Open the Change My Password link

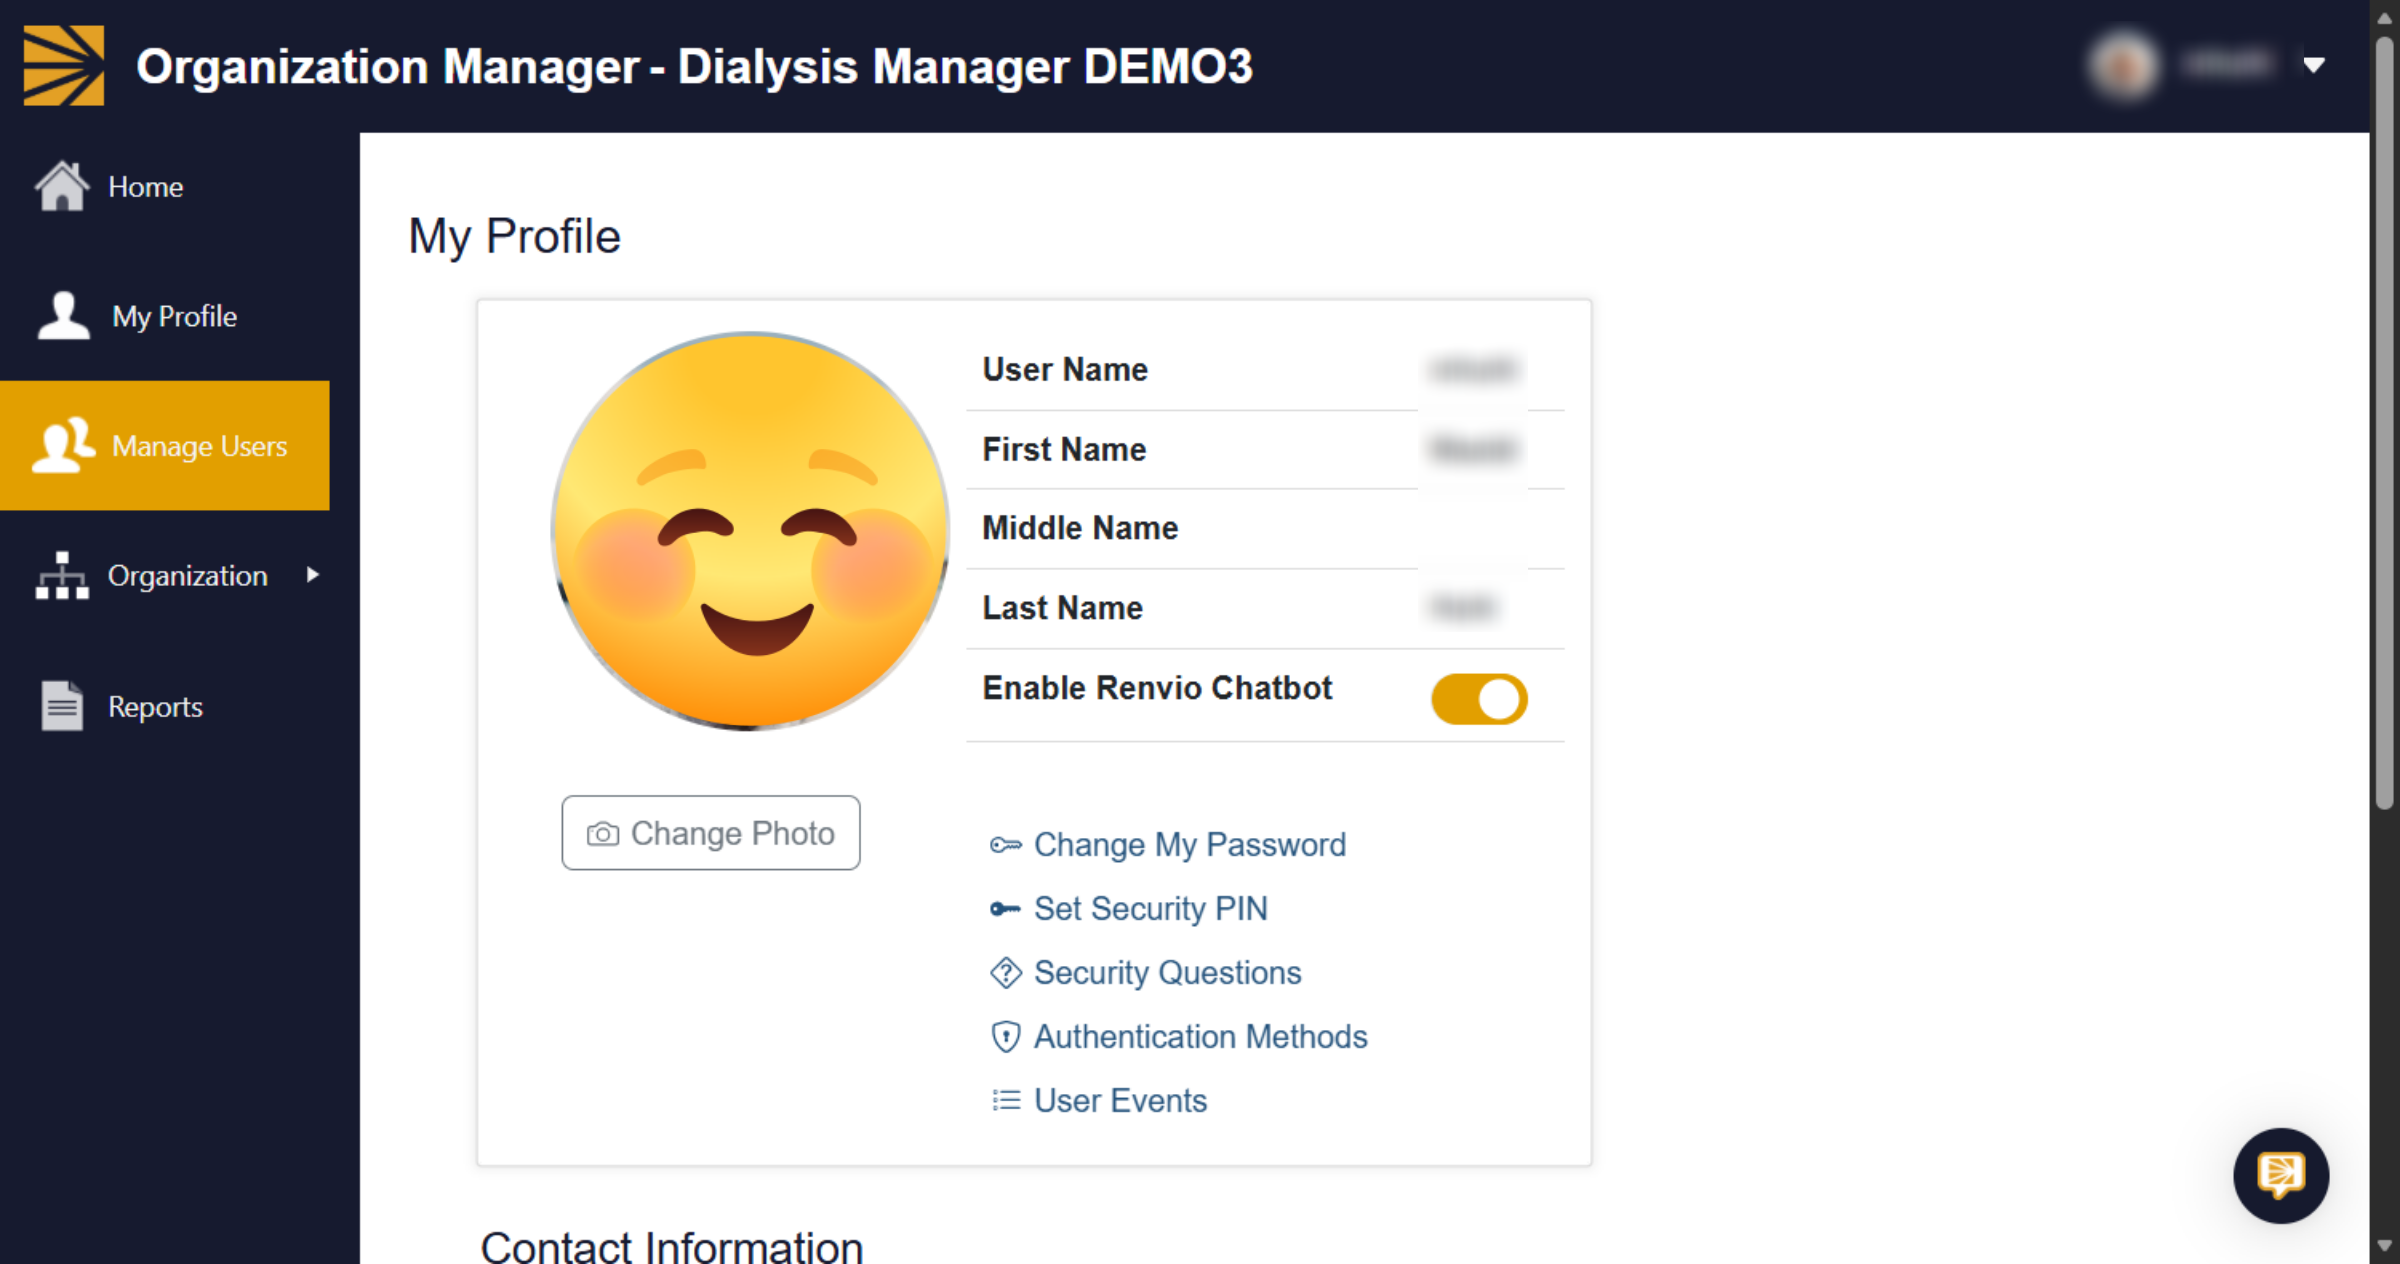(x=1190, y=845)
